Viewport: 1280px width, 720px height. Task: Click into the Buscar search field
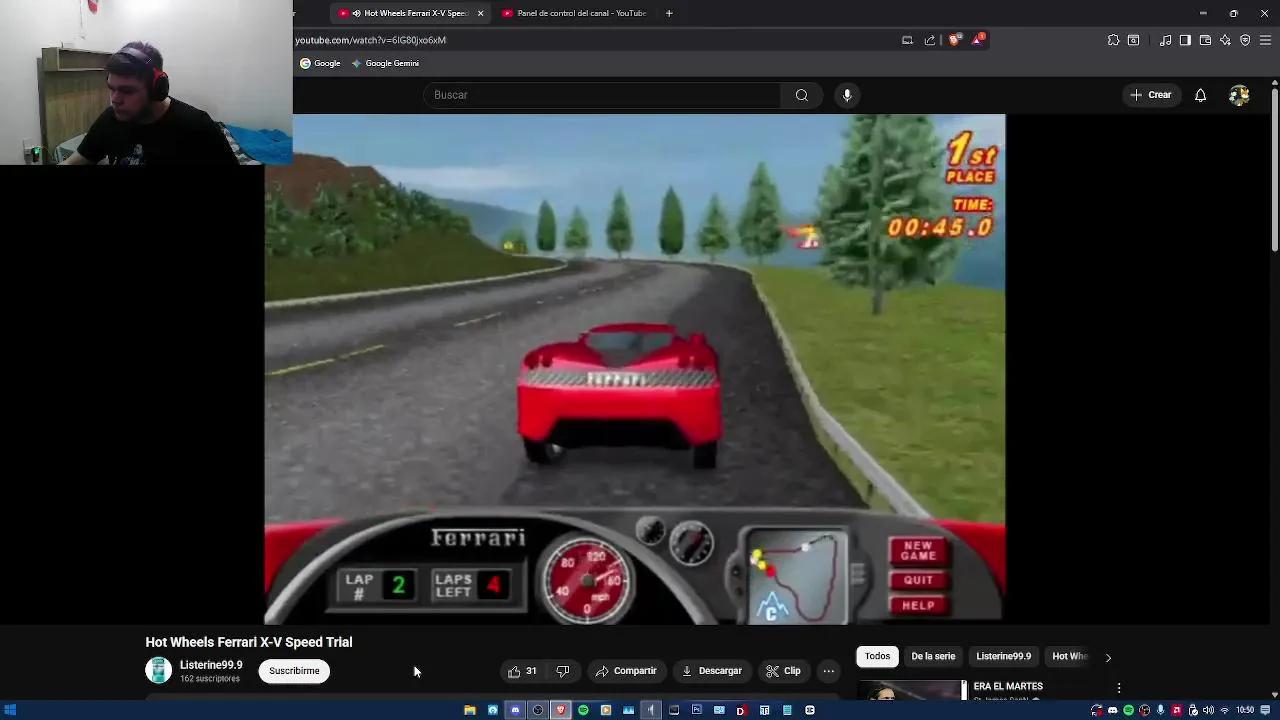pyautogui.click(x=602, y=95)
